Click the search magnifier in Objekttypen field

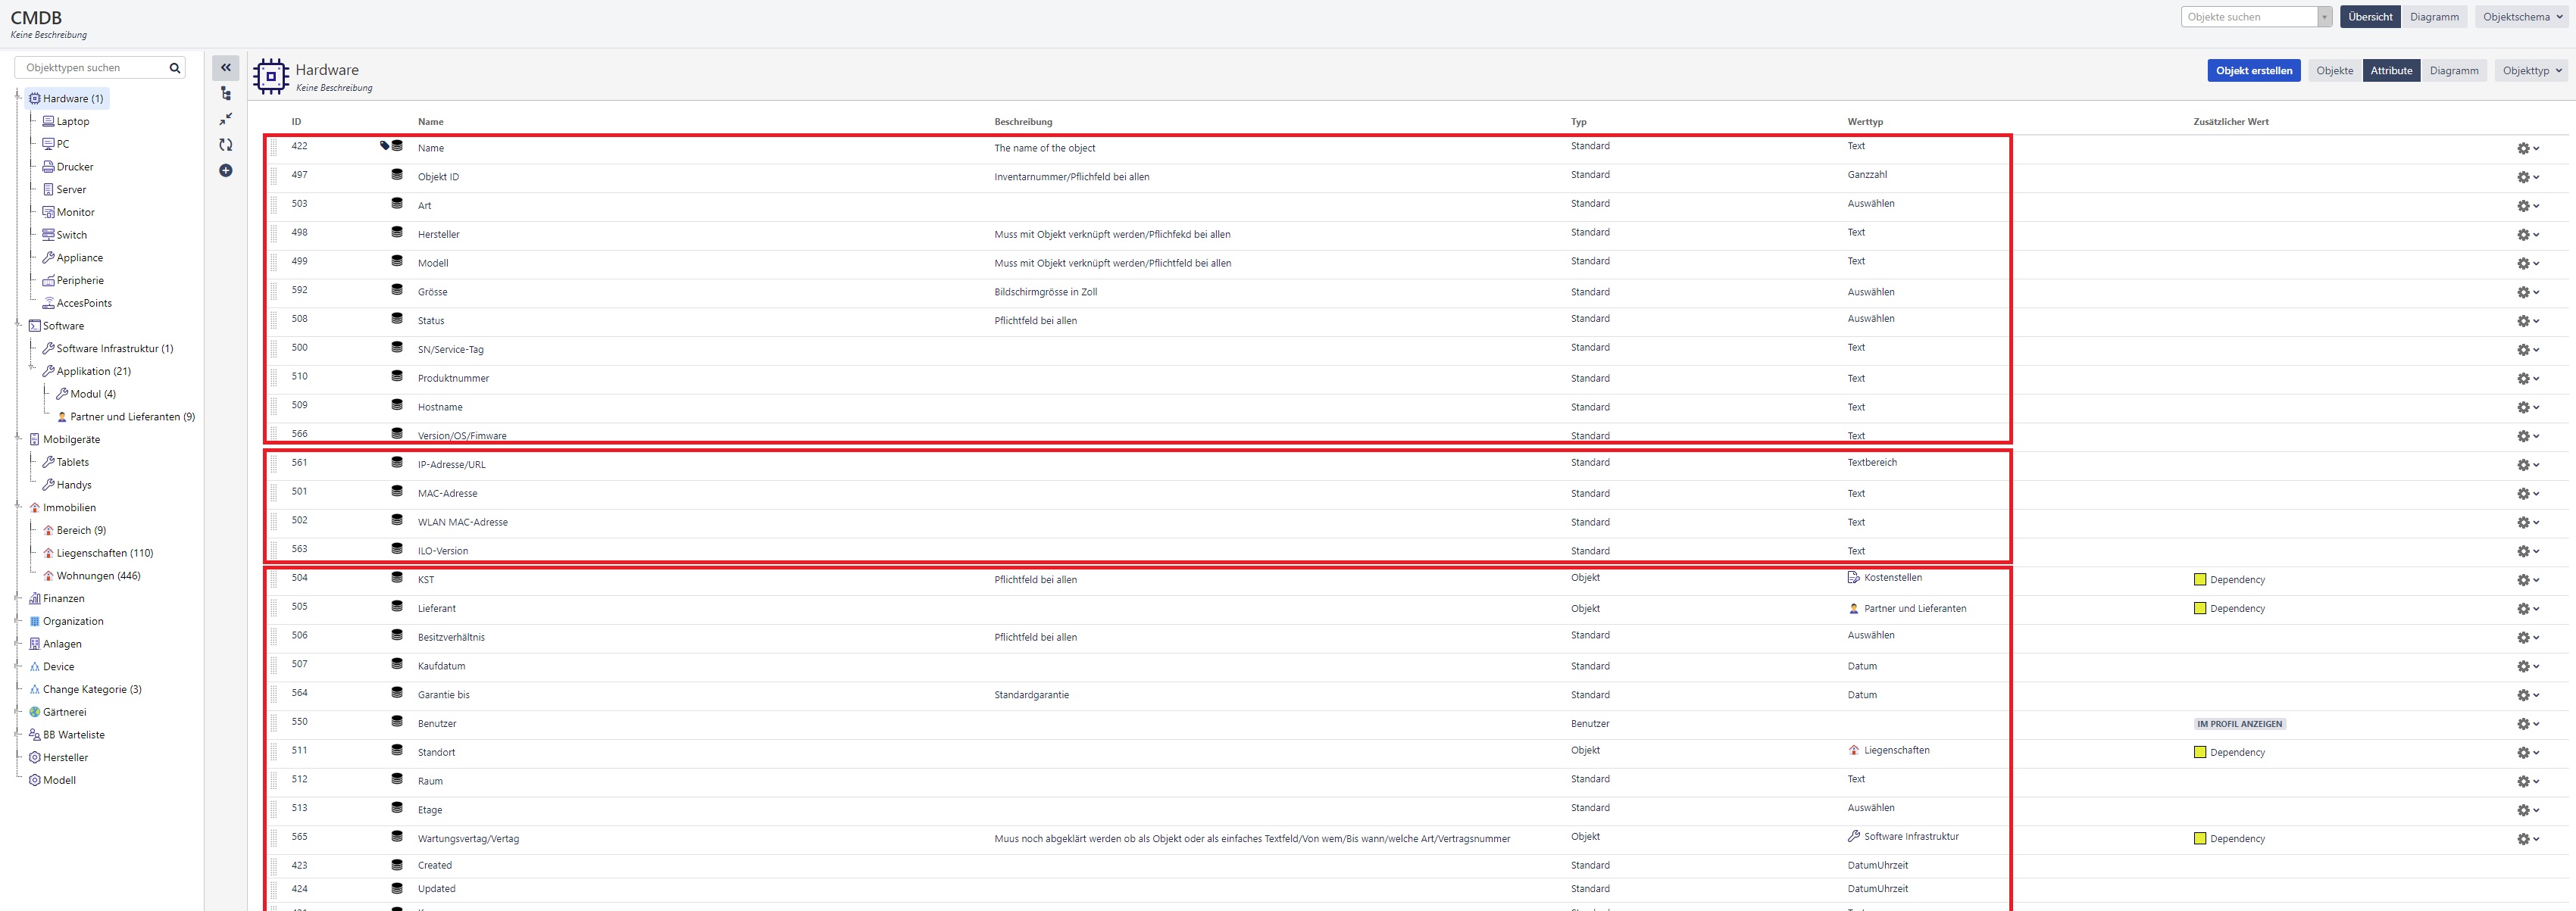[x=175, y=68]
